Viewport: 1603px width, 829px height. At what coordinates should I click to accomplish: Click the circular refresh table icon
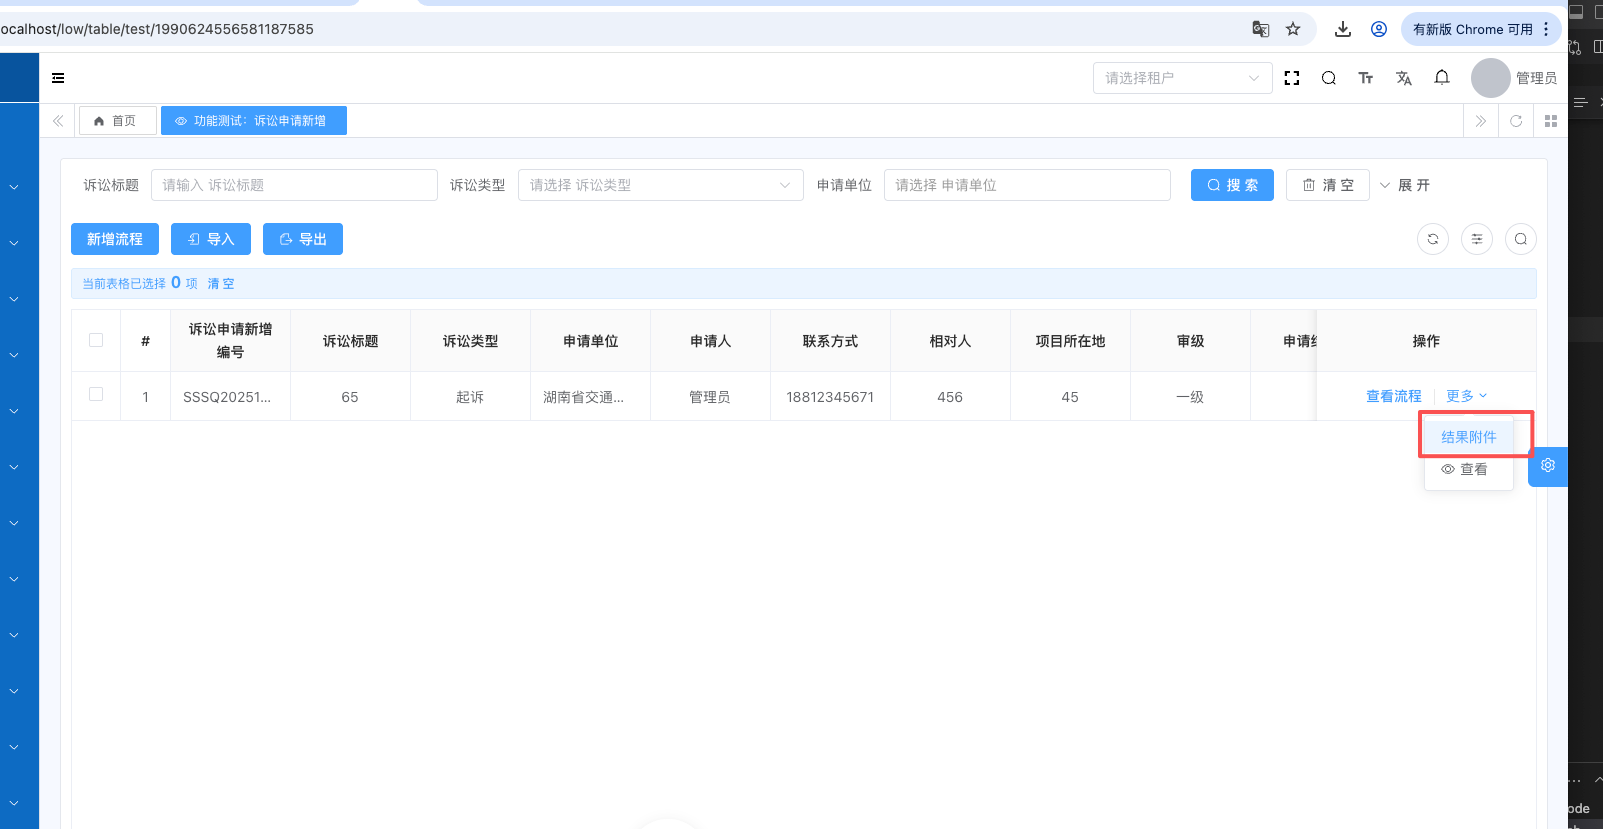click(1433, 239)
